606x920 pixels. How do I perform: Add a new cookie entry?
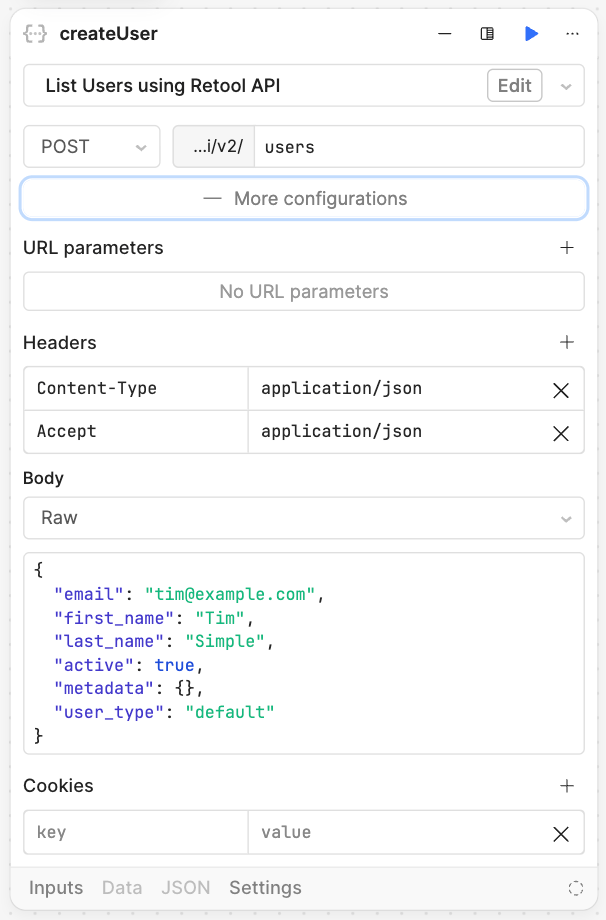[567, 786]
